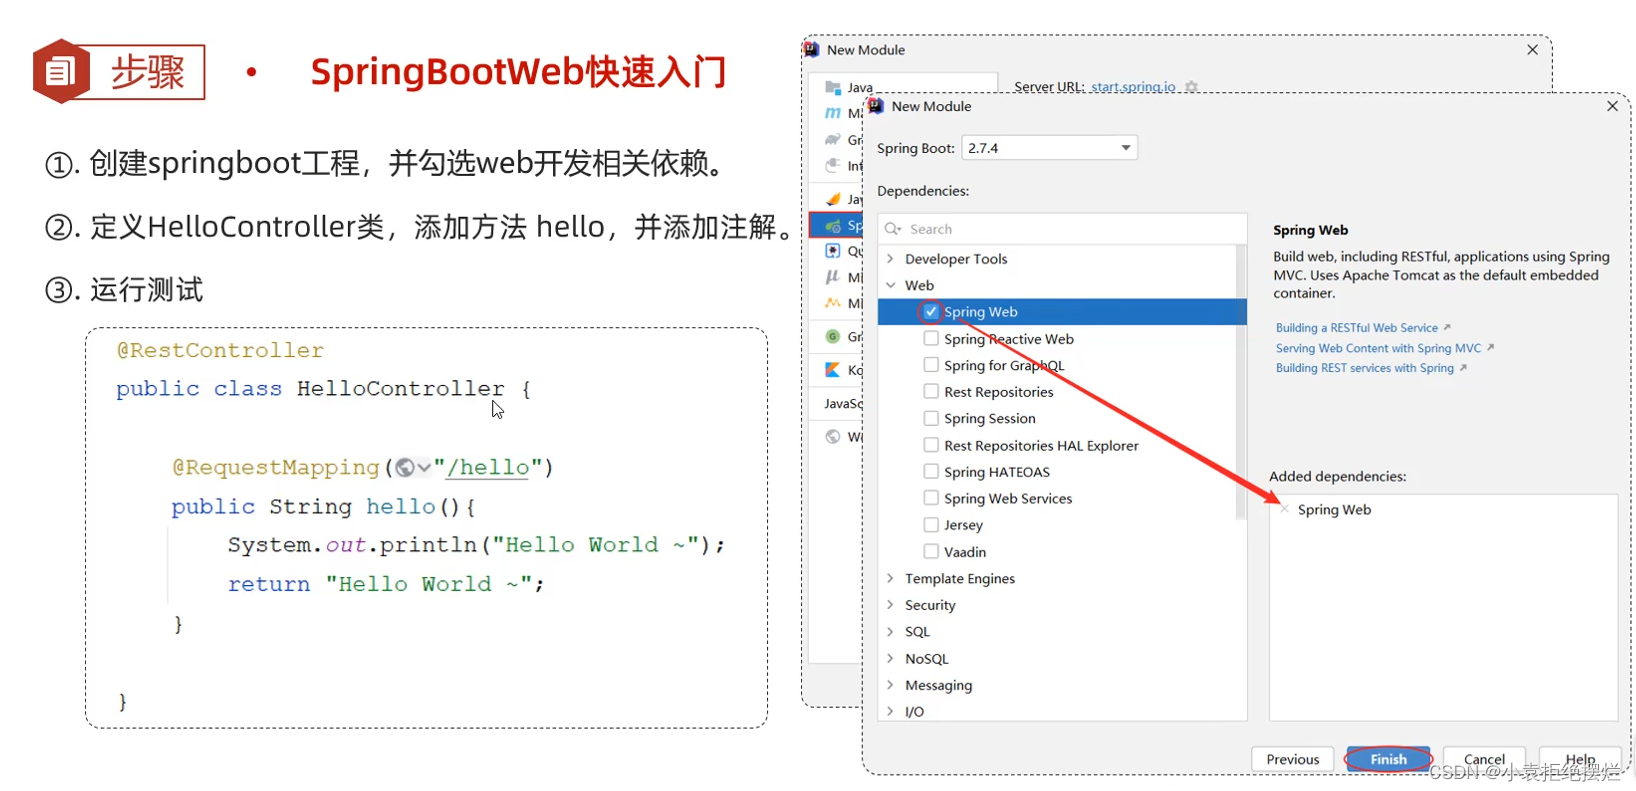Select Maven Archetype icon in back window sidebar

[x=833, y=113]
